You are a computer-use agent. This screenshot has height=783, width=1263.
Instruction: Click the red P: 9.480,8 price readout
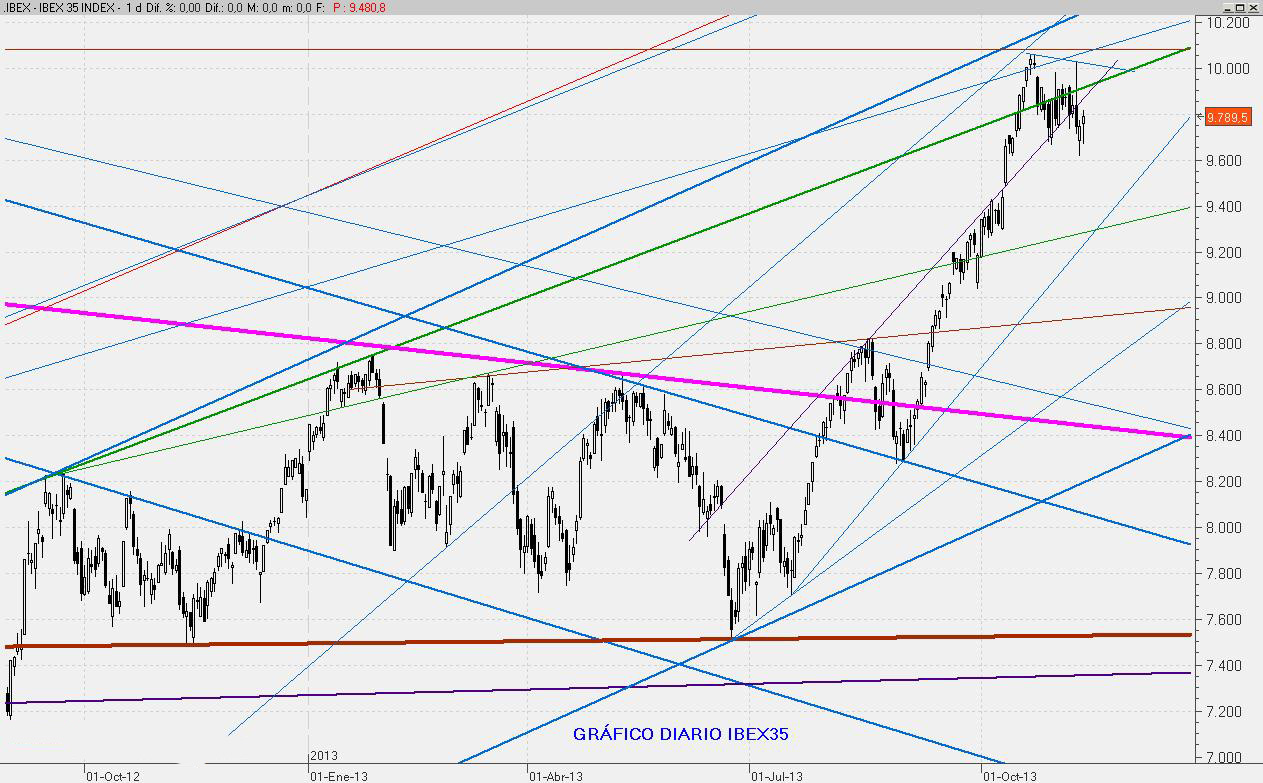(360, 8)
